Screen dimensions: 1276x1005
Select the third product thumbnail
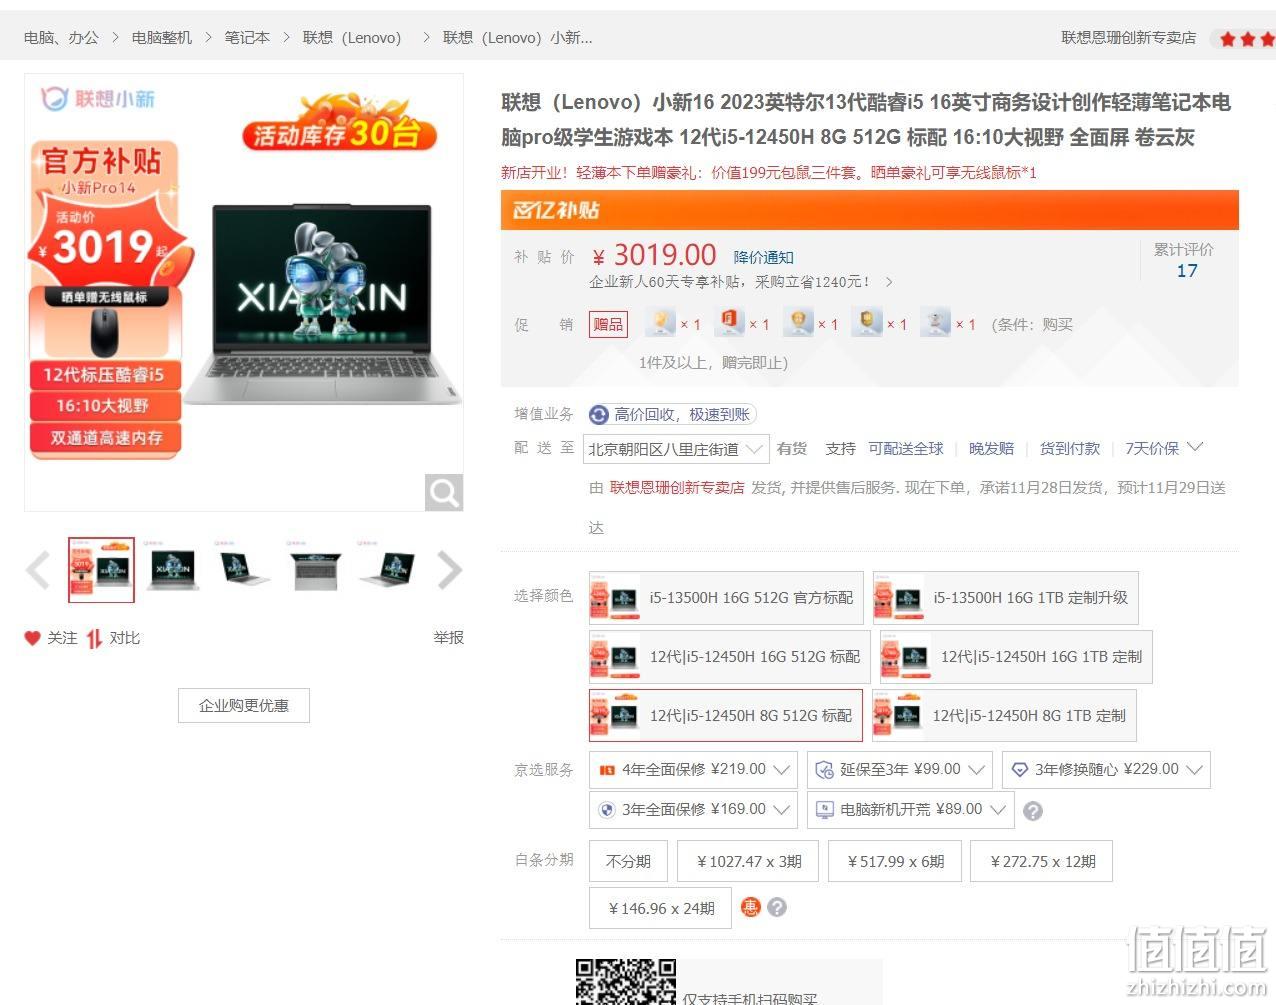click(244, 570)
